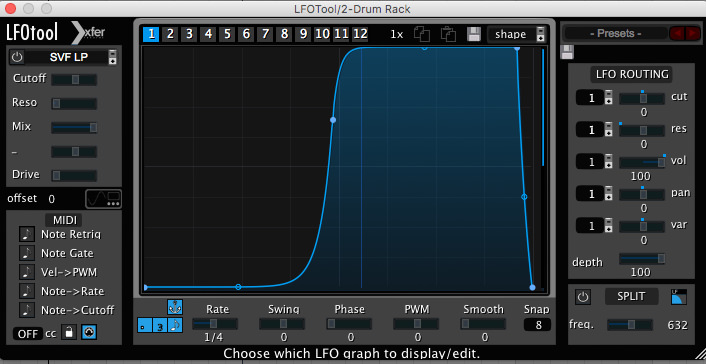Click the Rate slider
706x364 pixels.
point(215,323)
